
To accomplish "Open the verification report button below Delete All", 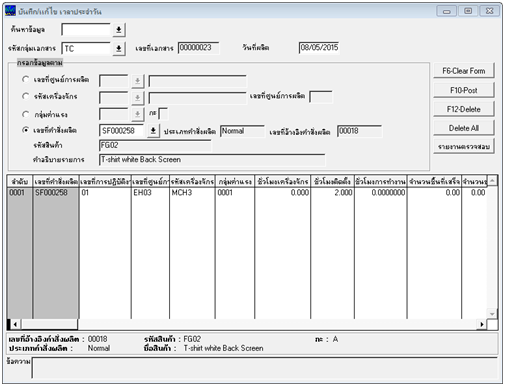I will [x=464, y=147].
